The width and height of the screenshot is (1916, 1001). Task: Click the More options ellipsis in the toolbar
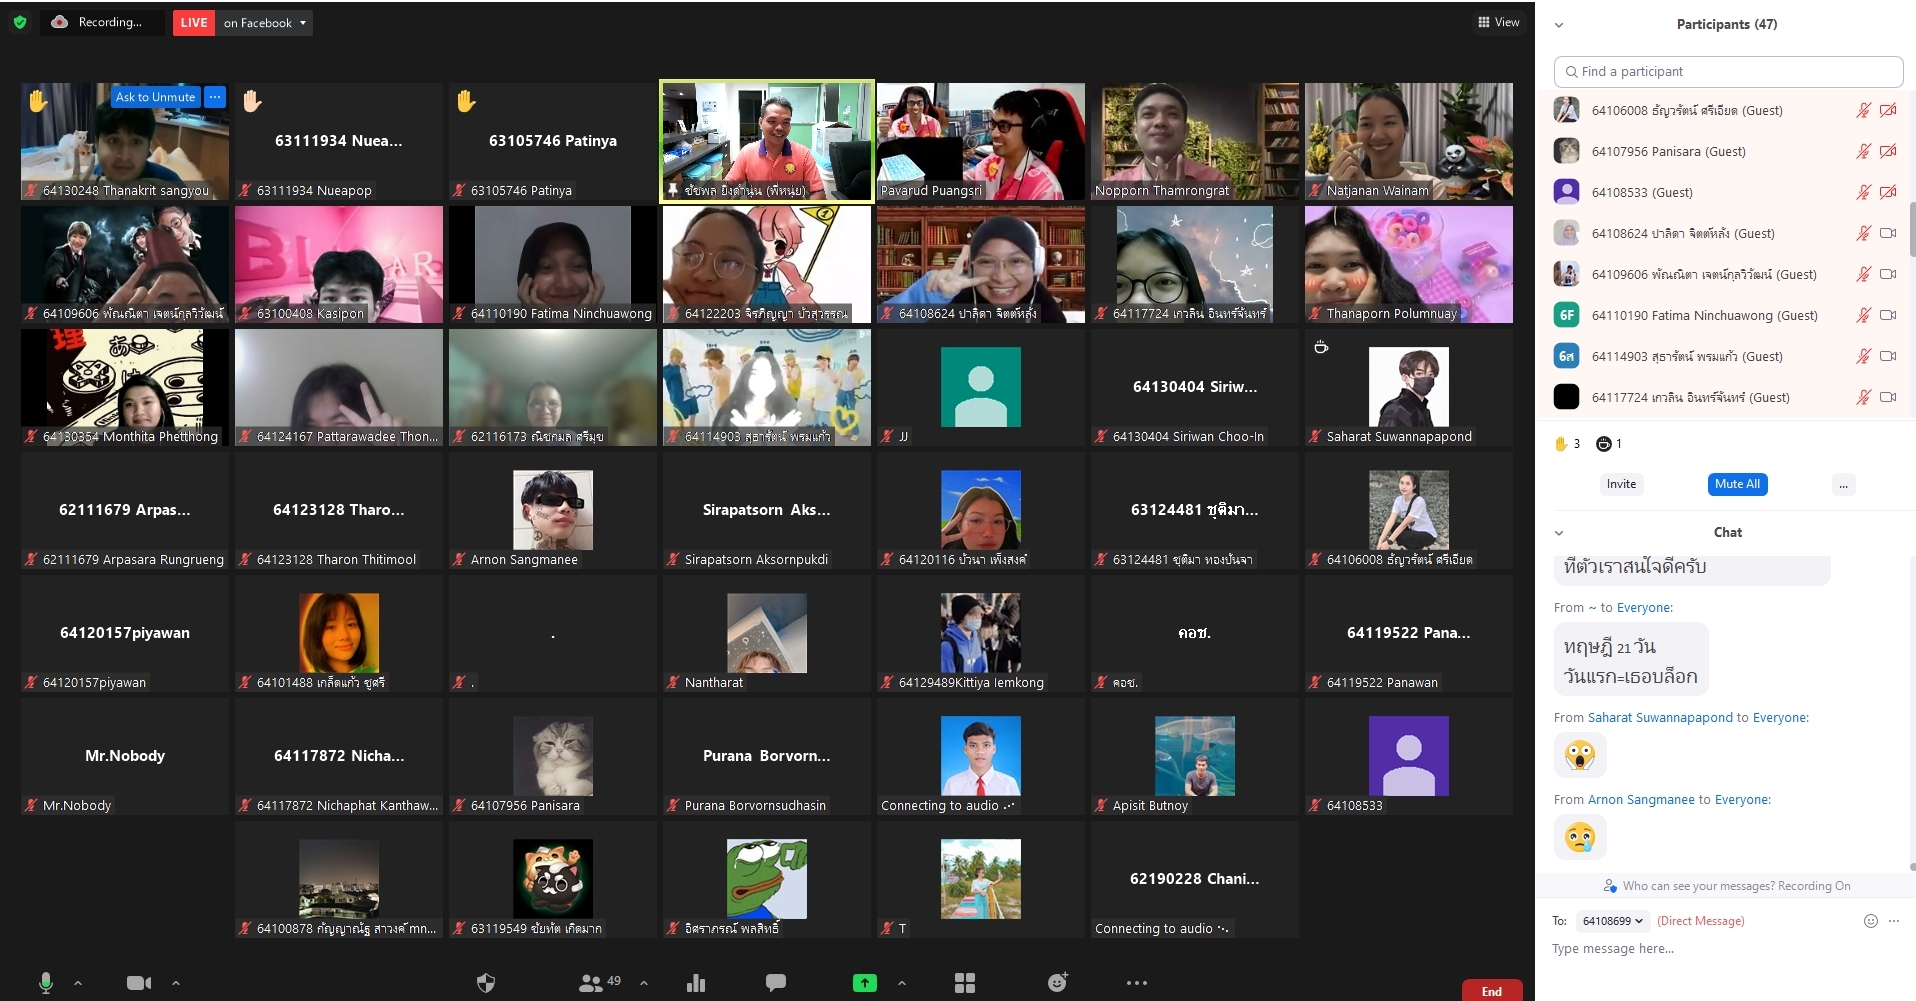1135,983
